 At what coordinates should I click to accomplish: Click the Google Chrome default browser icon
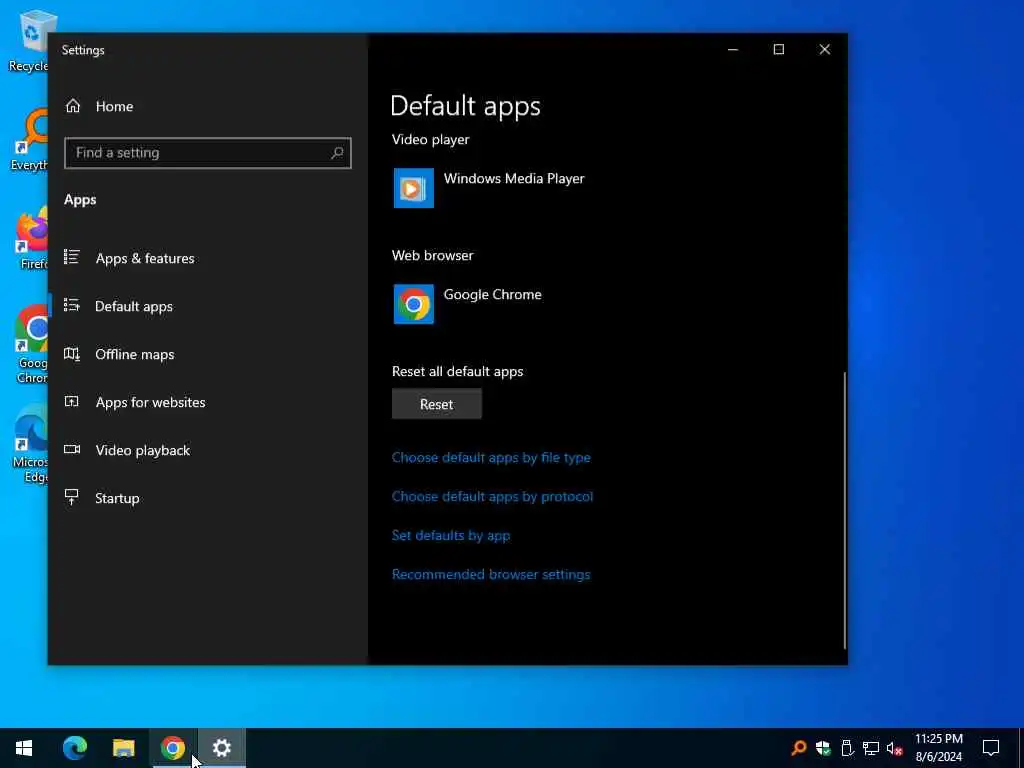click(x=413, y=304)
